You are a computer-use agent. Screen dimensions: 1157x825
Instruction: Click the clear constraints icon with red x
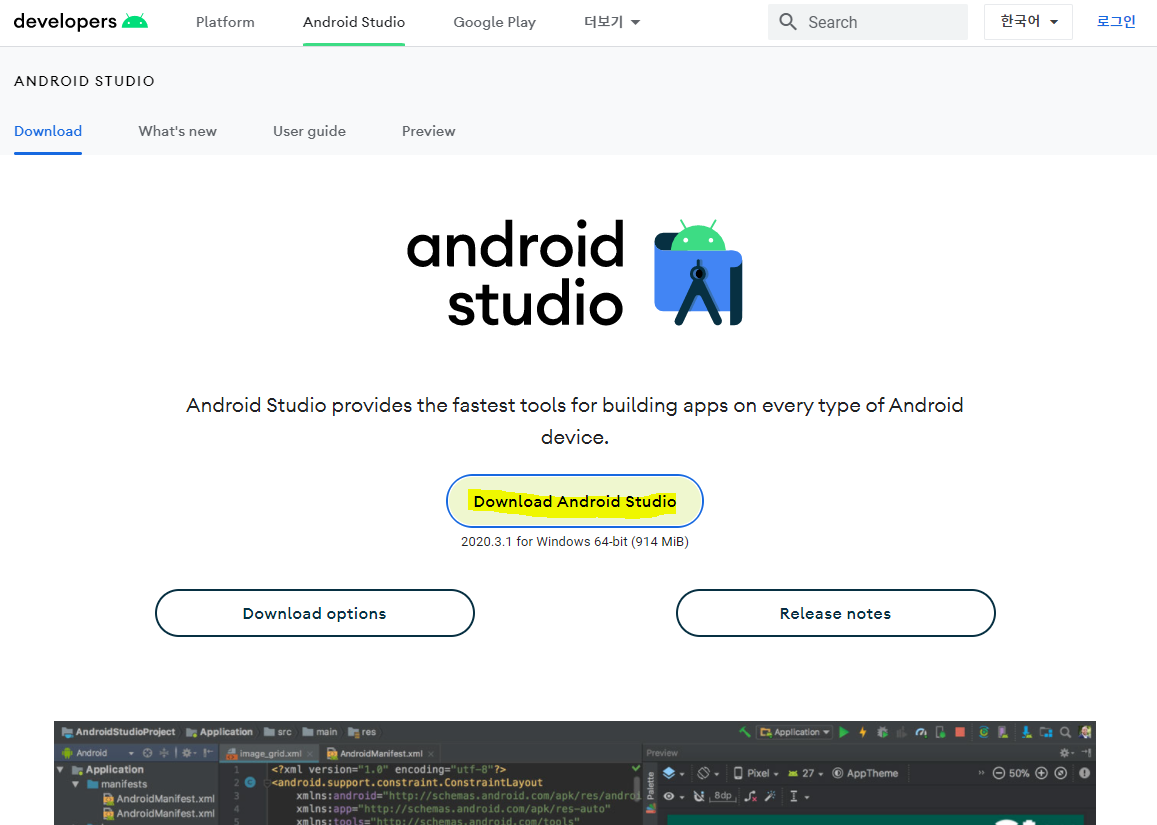click(750, 795)
